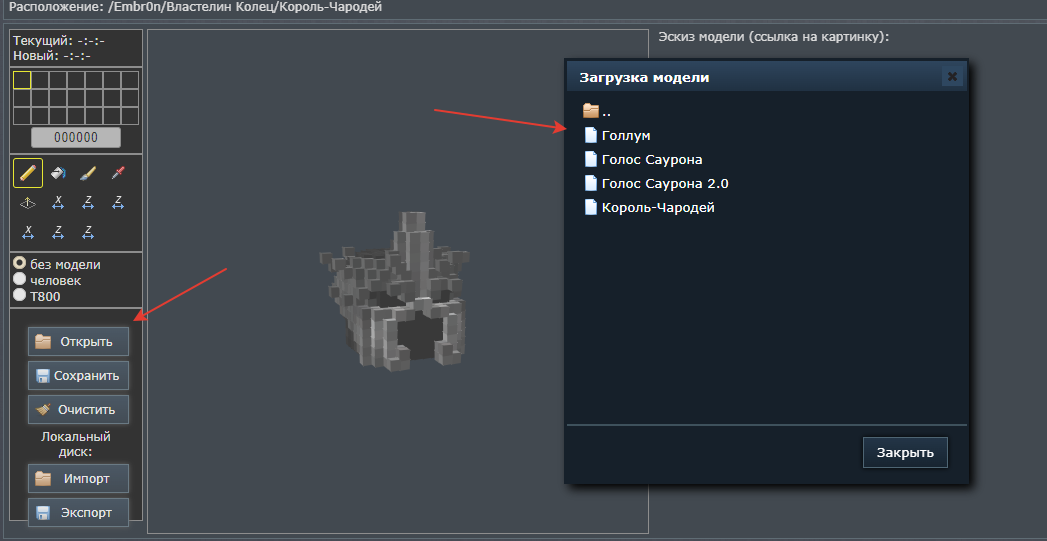Image resolution: width=1047 pixels, height=541 pixels.
Task: Select the 'без модели' radio option
Action: click(x=19, y=264)
